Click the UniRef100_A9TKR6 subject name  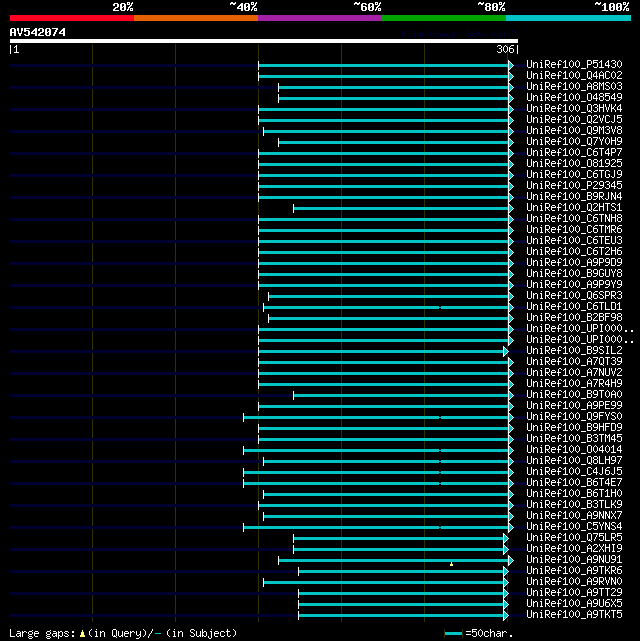pos(574,571)
